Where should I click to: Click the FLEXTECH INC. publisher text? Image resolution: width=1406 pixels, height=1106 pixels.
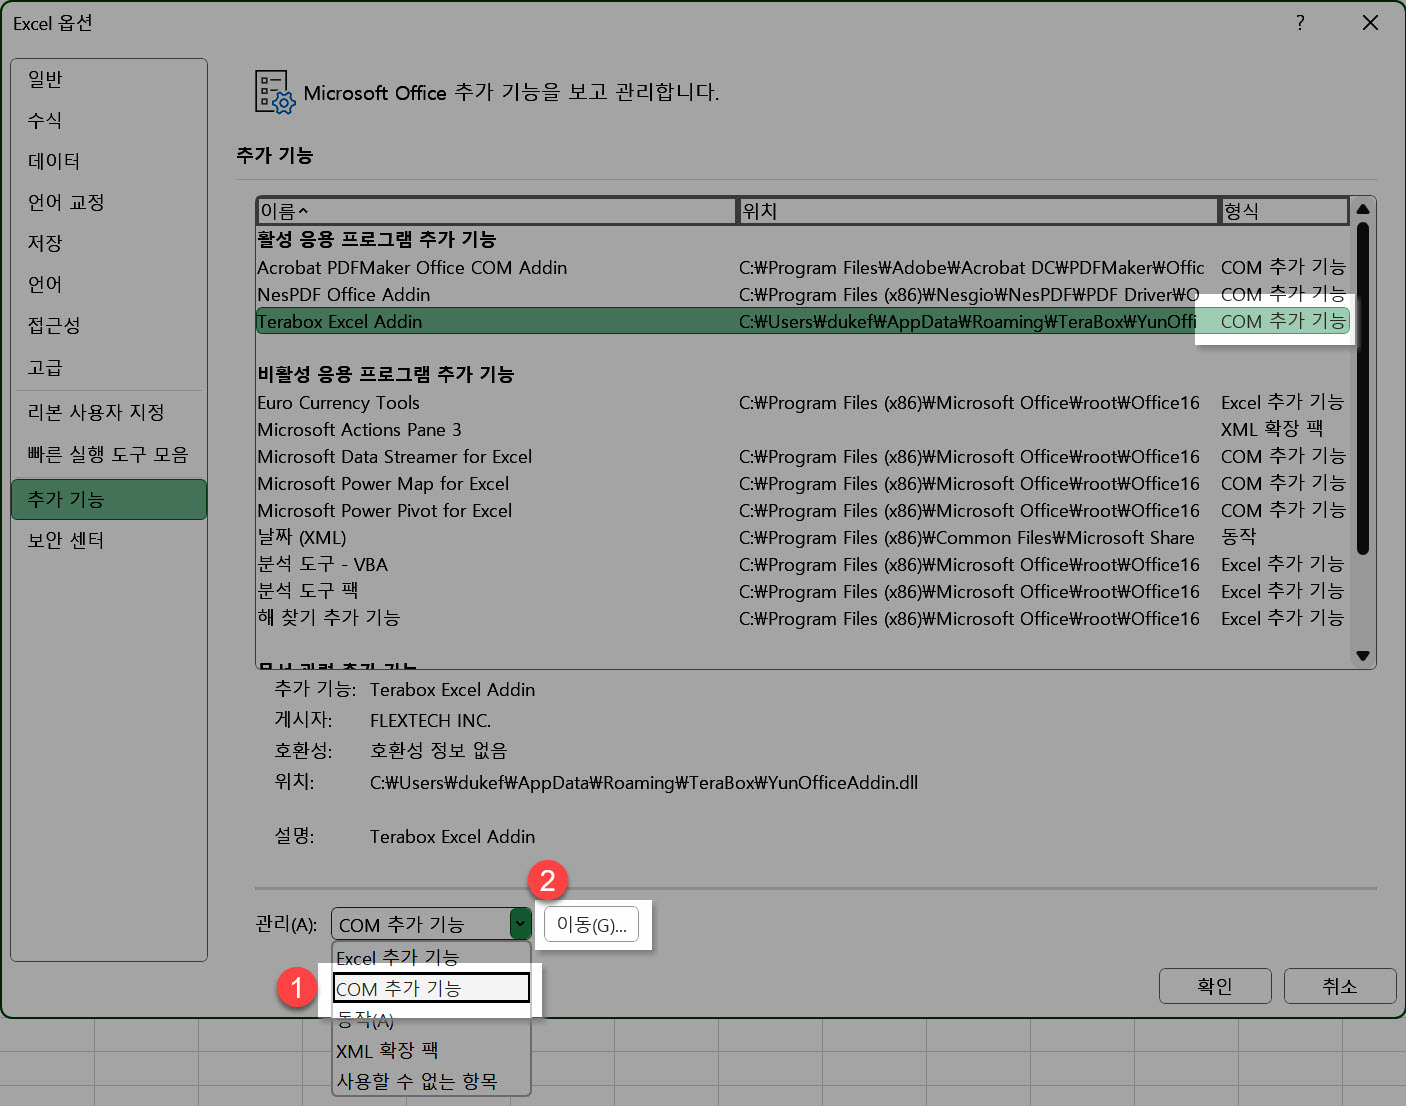[x=430, y=720]
